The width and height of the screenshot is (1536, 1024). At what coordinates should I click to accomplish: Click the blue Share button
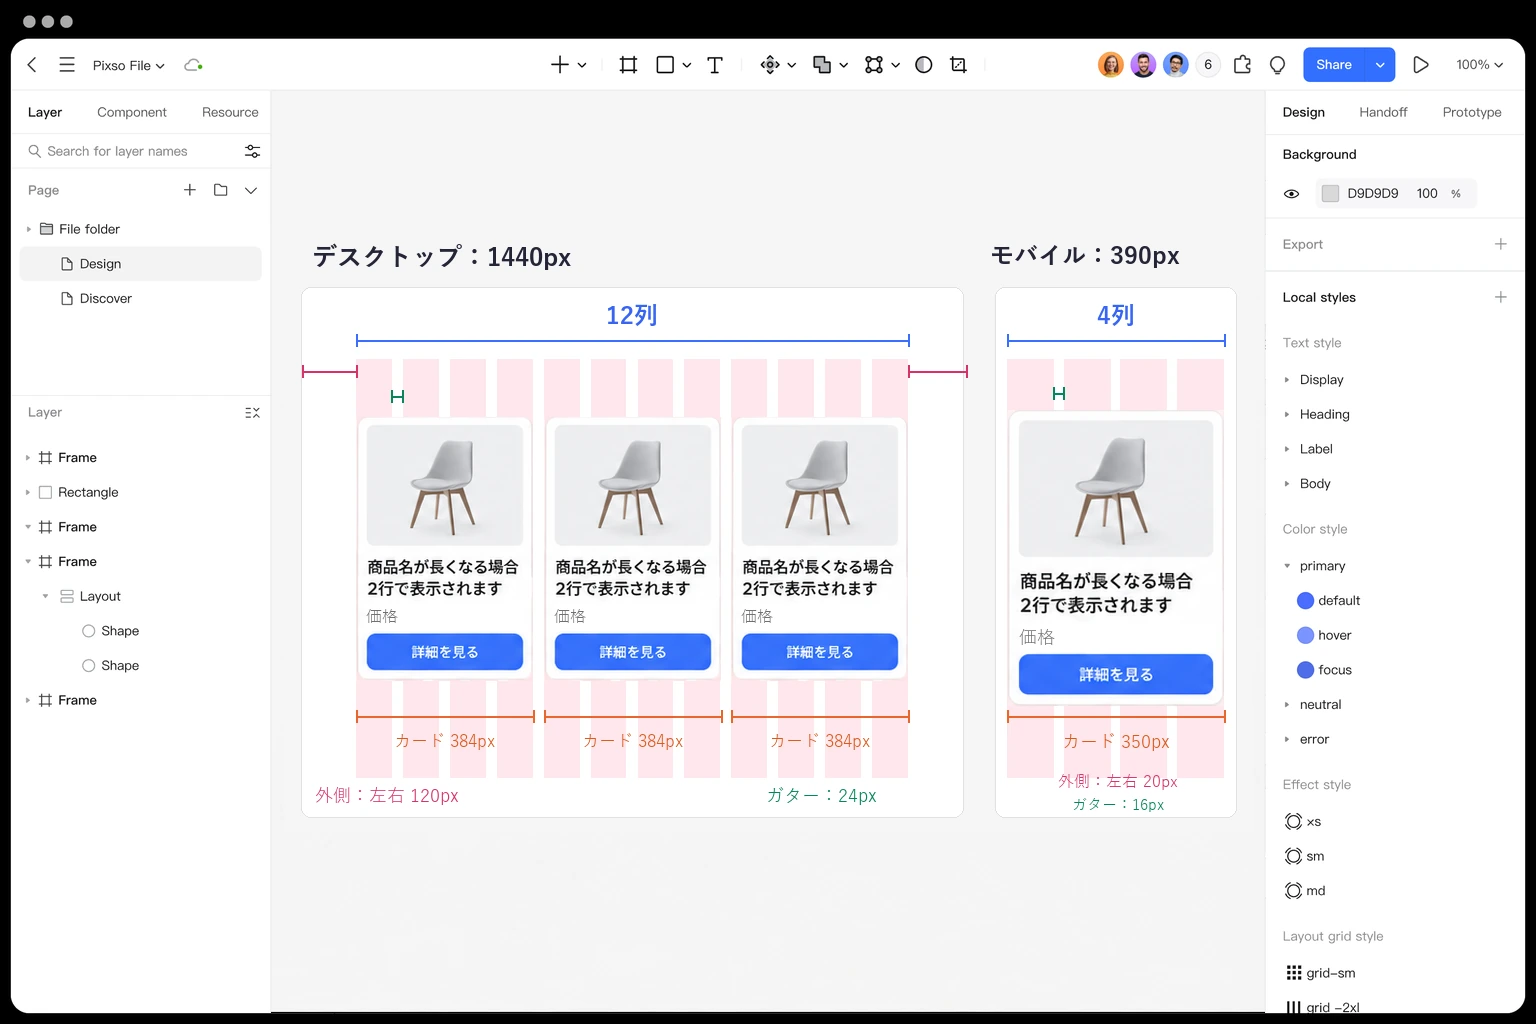(x=1334, y=65)
